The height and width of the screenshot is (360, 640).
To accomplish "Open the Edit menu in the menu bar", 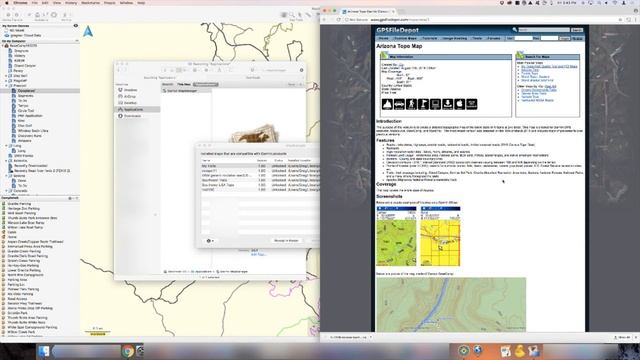I will pos(45,3).
